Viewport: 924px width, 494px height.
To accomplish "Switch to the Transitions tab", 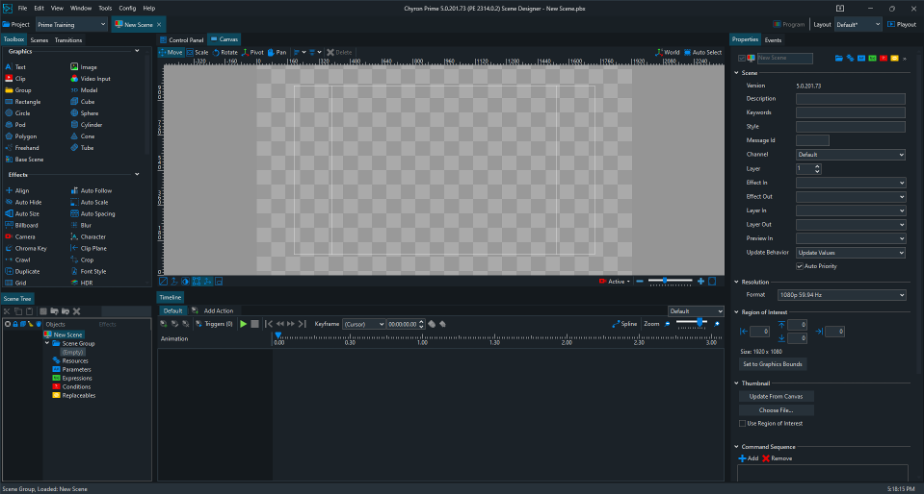I will click(x=69, y=40).
